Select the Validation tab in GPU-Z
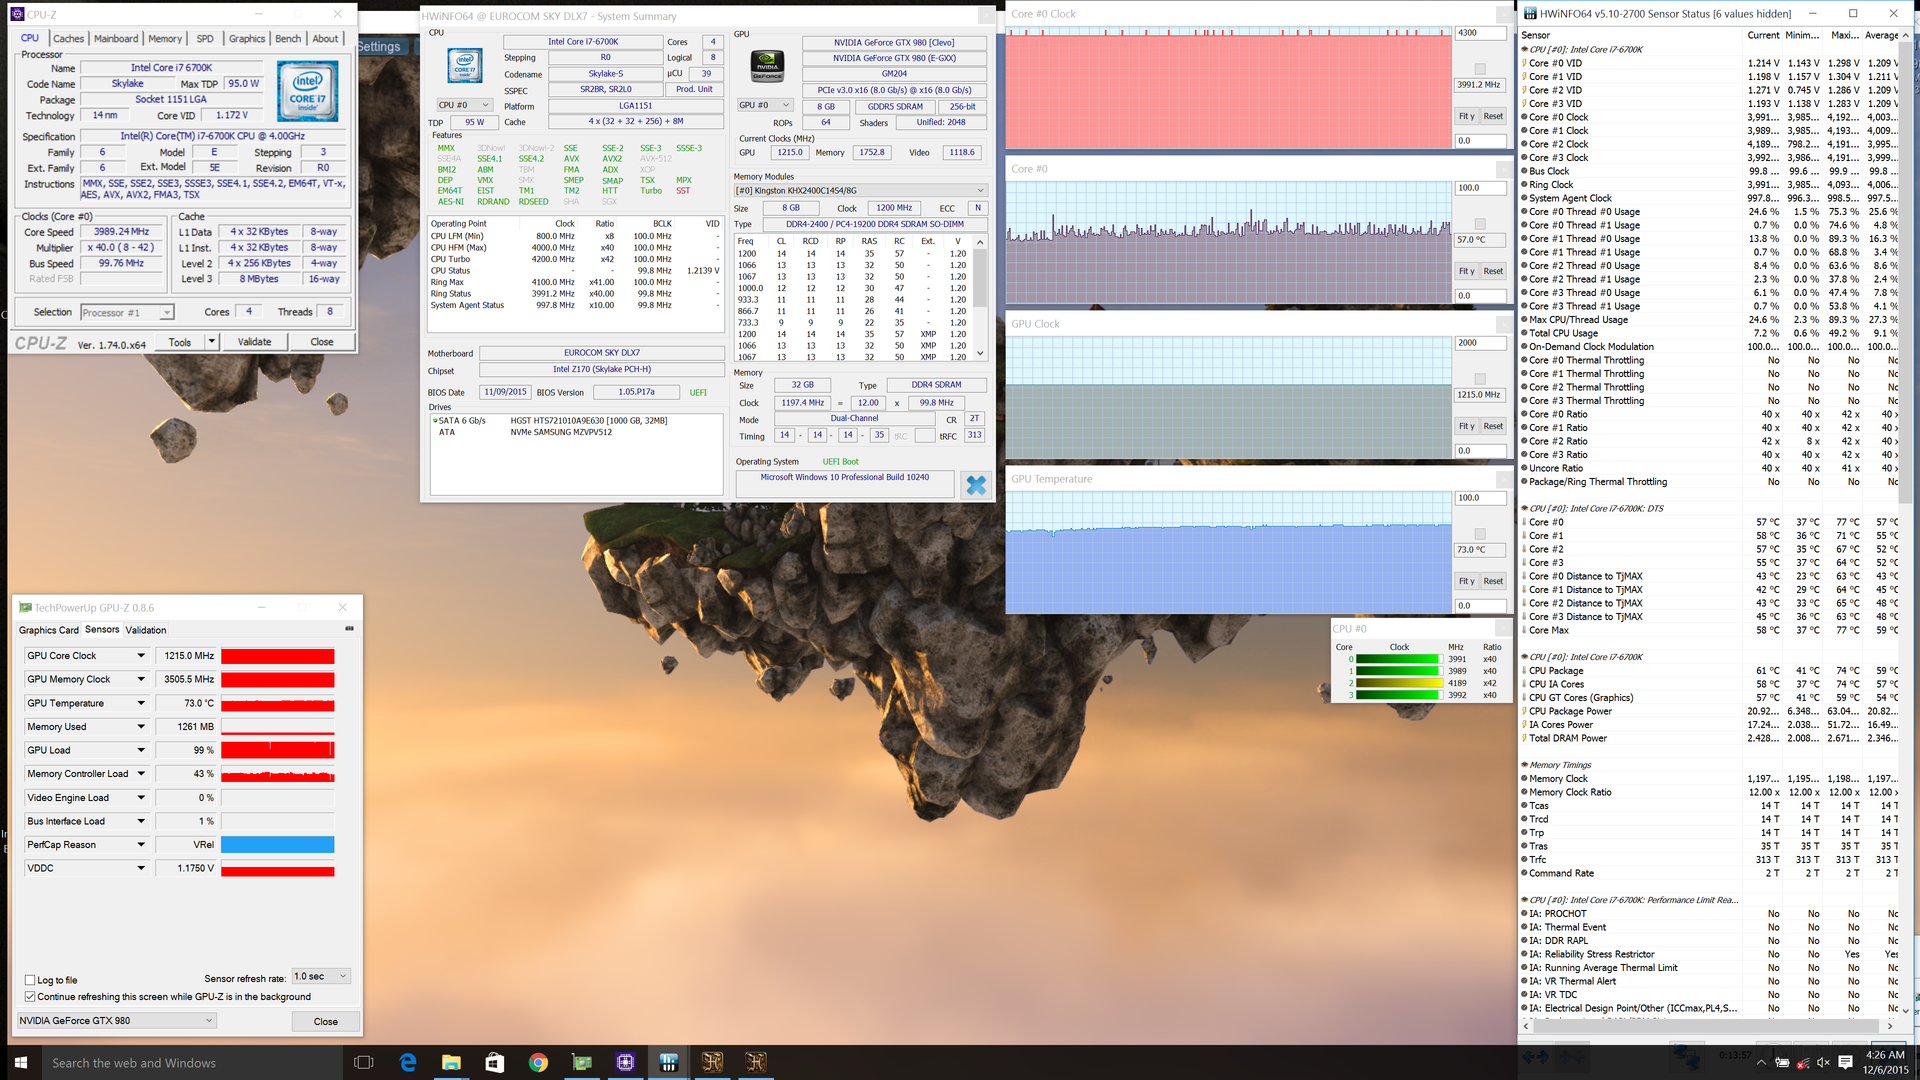Viewport: 1920px width, 1080px height. 146,630
